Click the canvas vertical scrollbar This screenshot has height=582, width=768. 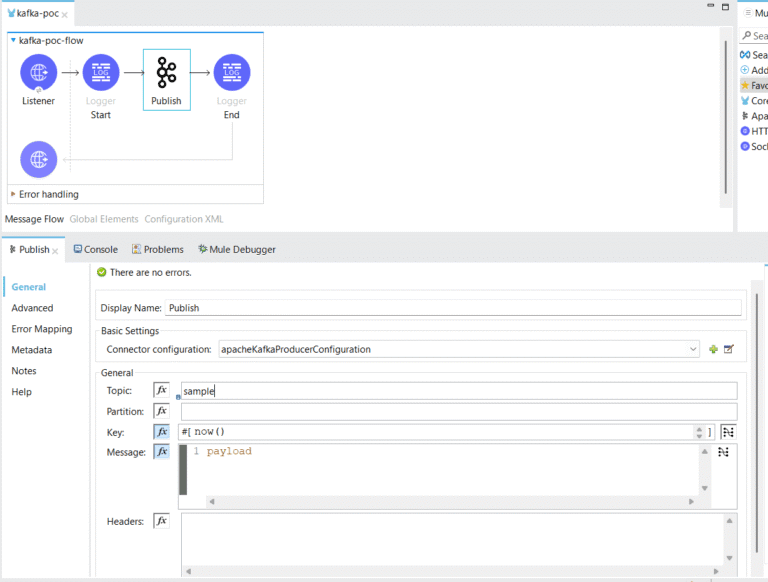click(726, 117)
